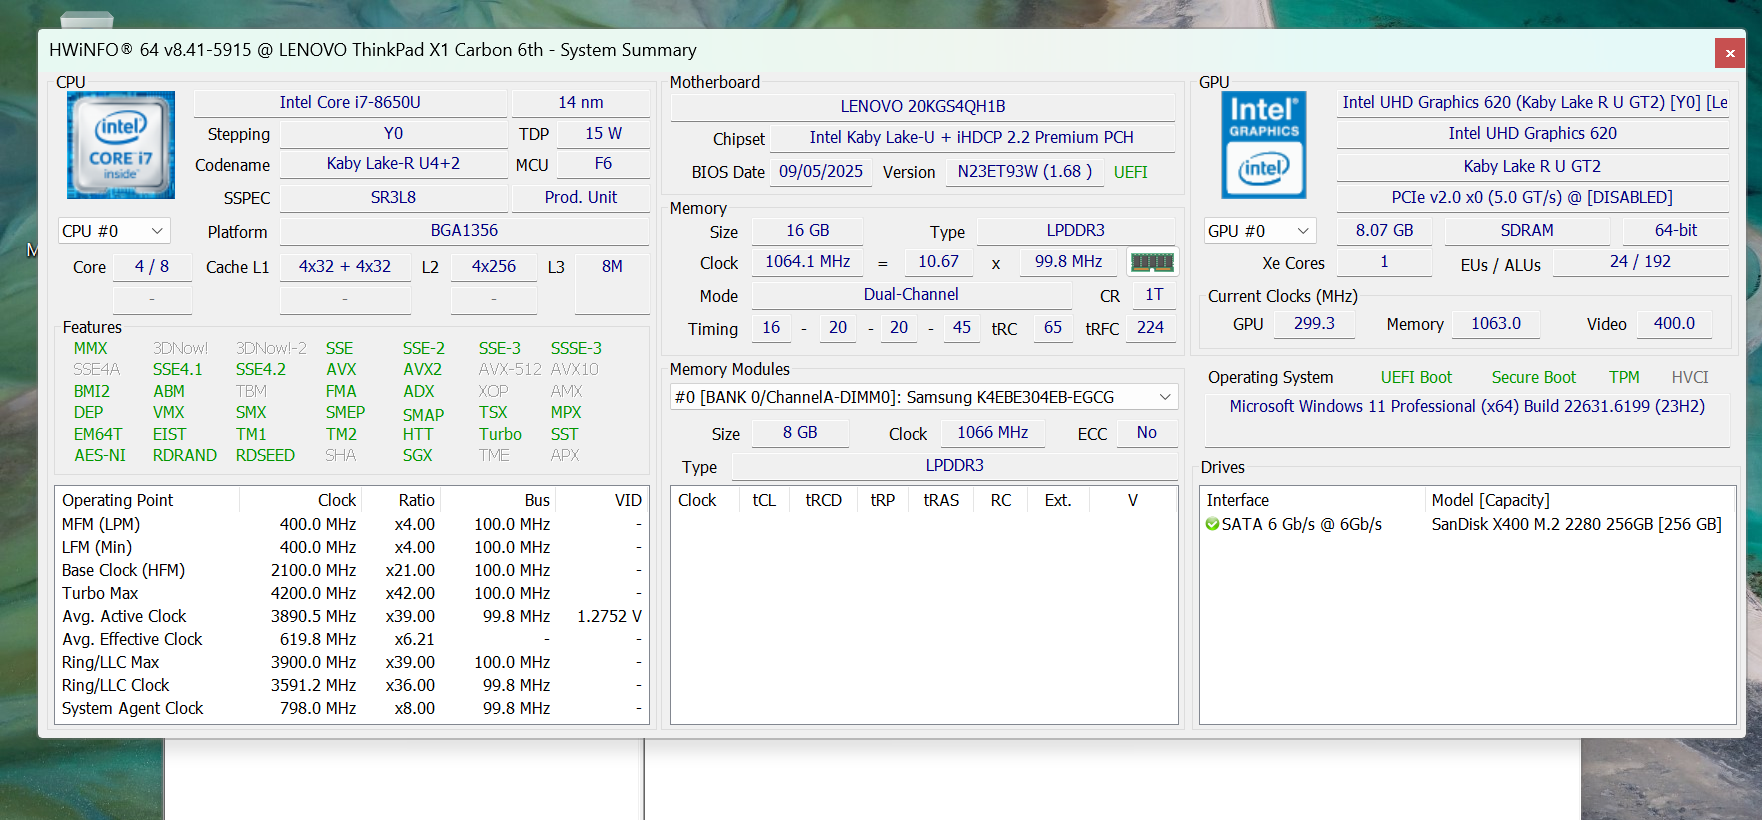Screen dimensions: 1762x820
Task: Click the 1064.1 MHz memory clock value
Action: (x=808, y=261)
